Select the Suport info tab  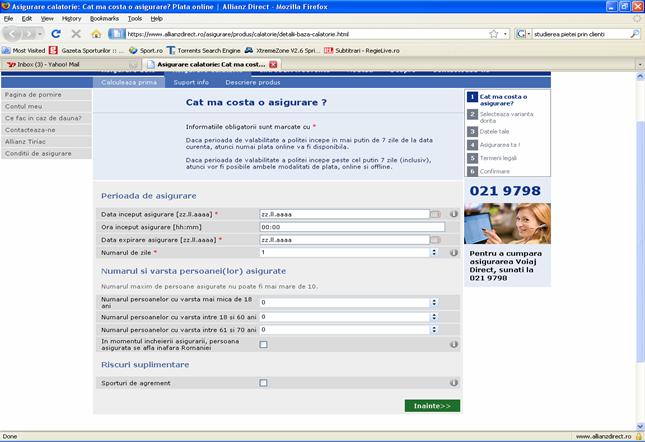pyautogui.click(x=191, y=82)
